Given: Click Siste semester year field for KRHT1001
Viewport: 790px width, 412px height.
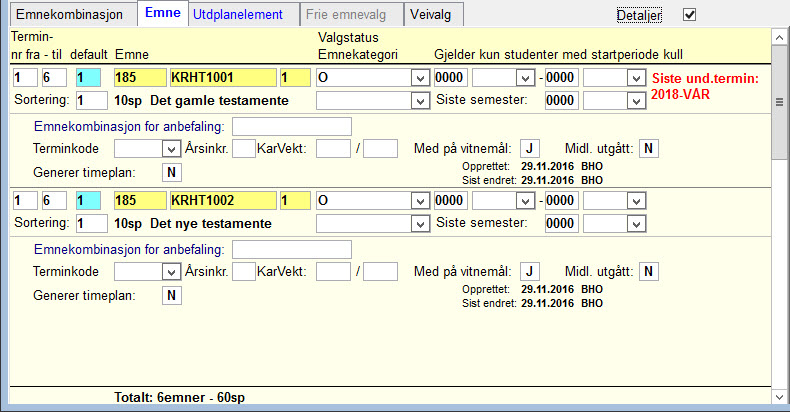Looking at the screenshot, I should (562, 101).
